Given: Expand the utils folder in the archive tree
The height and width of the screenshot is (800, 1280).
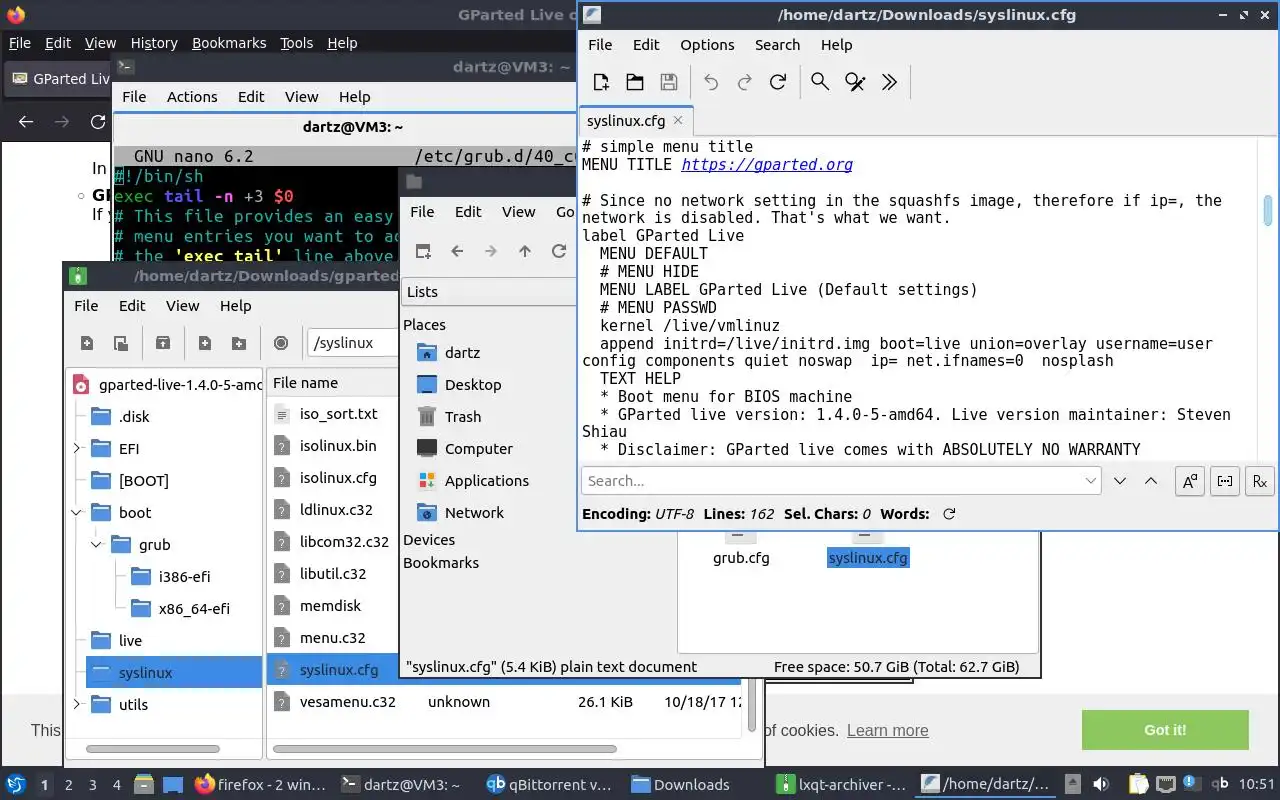Looking at the screenshot, I should point(77,705).
